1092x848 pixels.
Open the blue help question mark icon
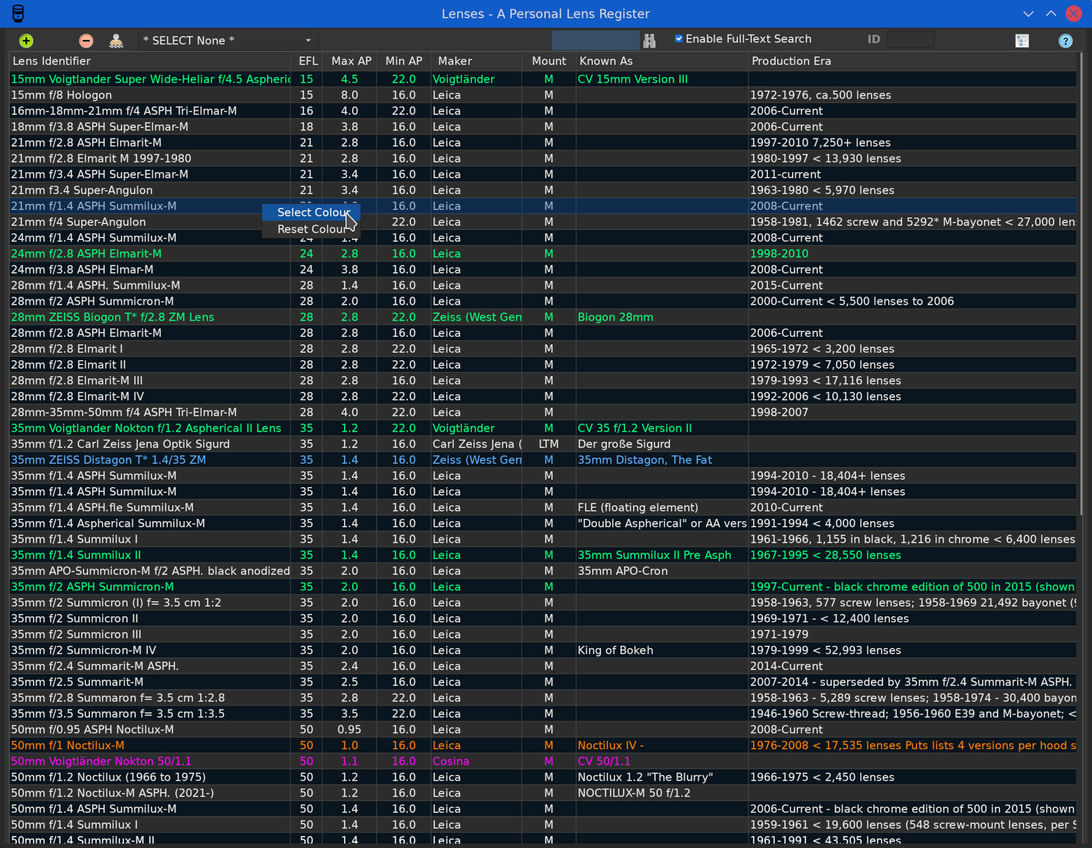click(x=1065, y=41)
